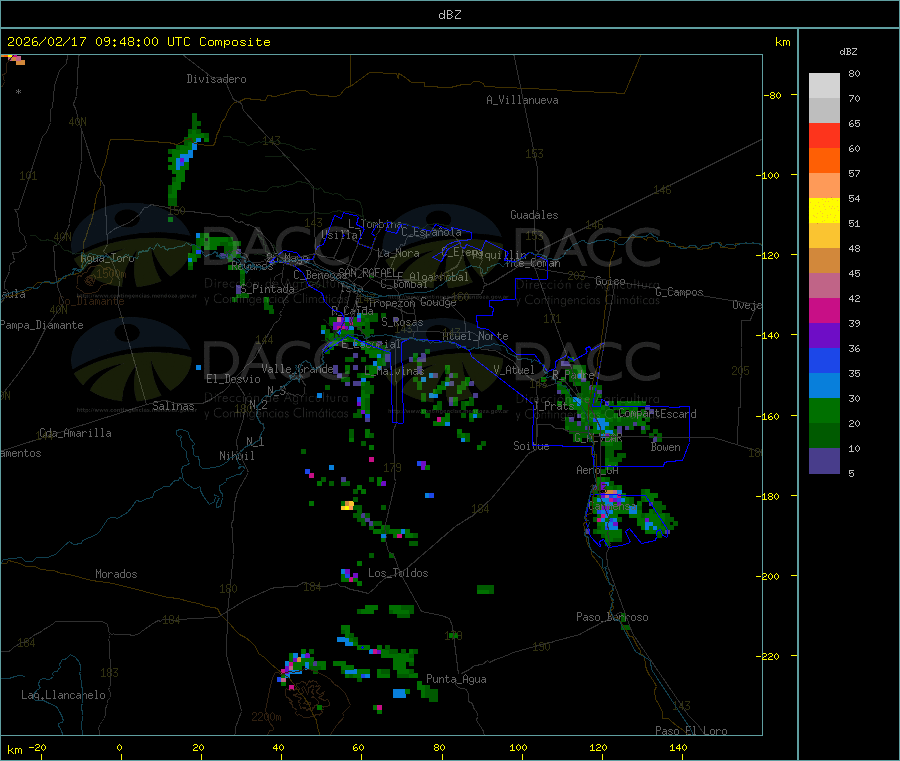Screen dimensions: 900x761
Task: Click the 80 dBZ light gray swatch
Action: click(824, 86)
